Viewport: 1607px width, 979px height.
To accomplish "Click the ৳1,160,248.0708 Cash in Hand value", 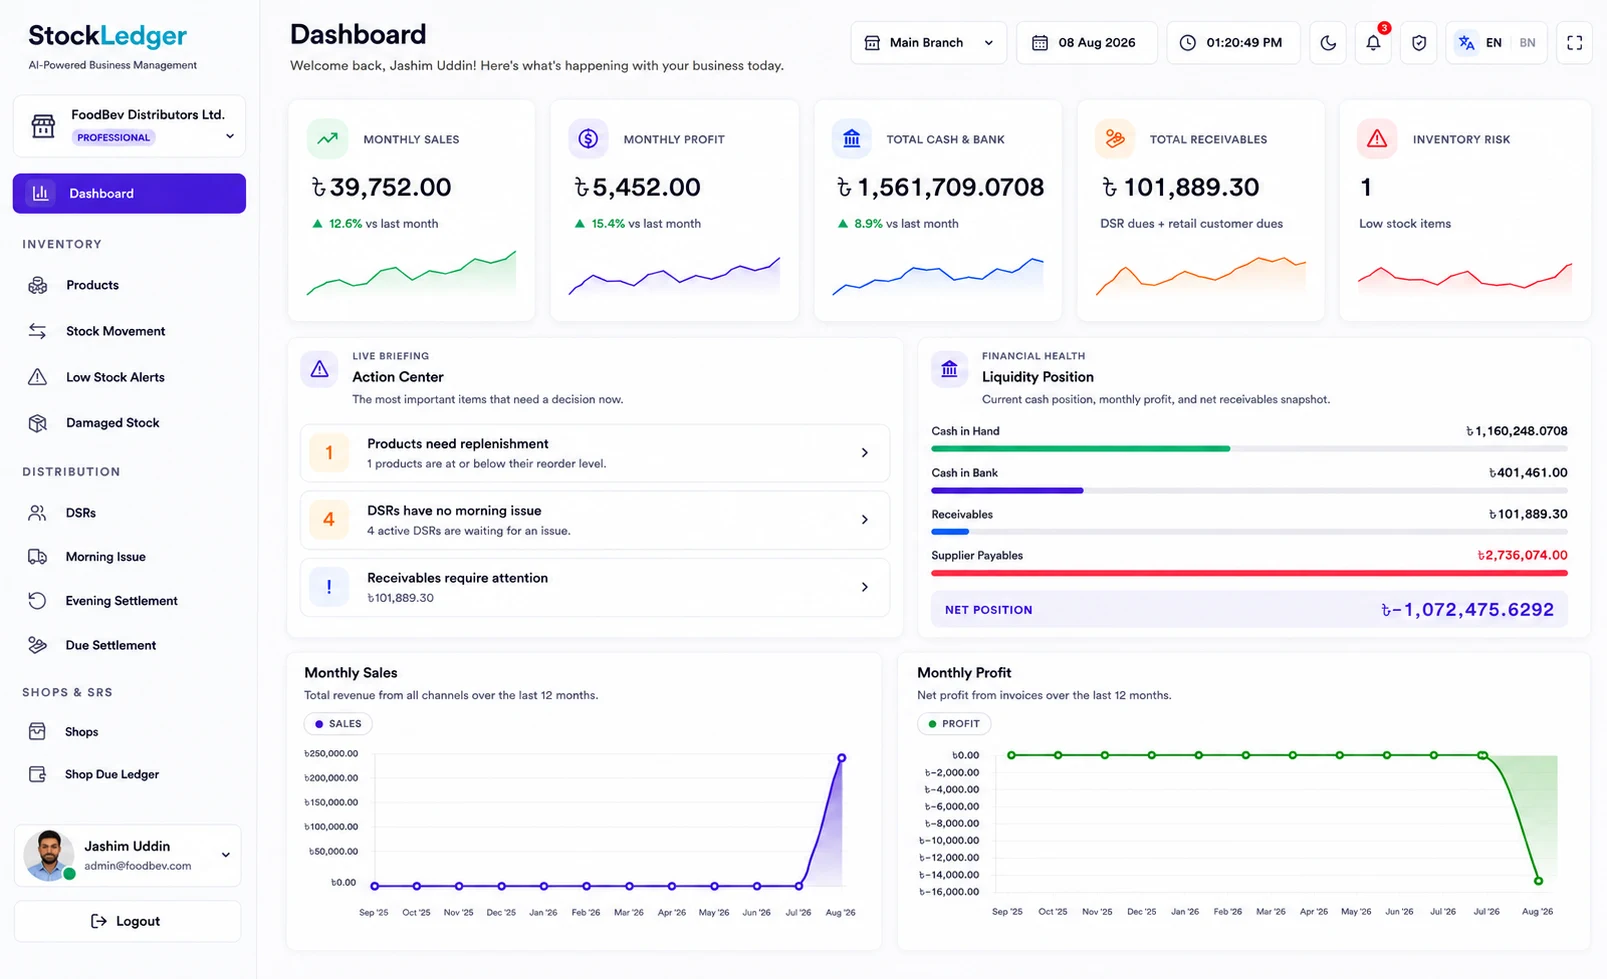I will pyautogui.click(x=1516, y=432).
